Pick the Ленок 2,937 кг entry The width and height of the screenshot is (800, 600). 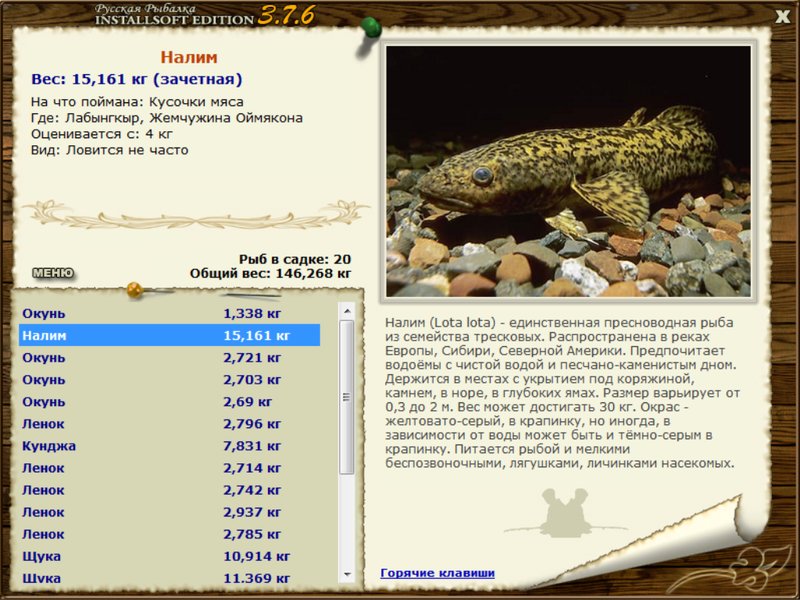(x=169, y=512)
